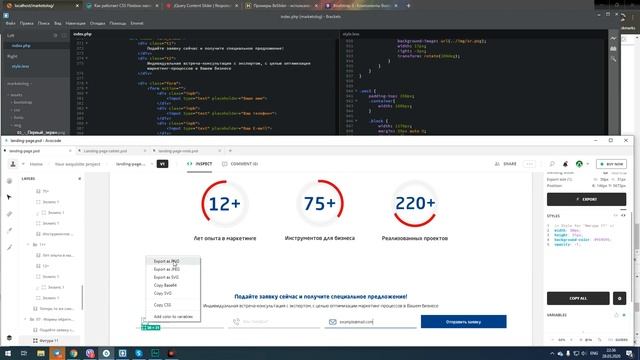
Task: Collapse the 07 layer group in Layers panel
Action: 25,319
